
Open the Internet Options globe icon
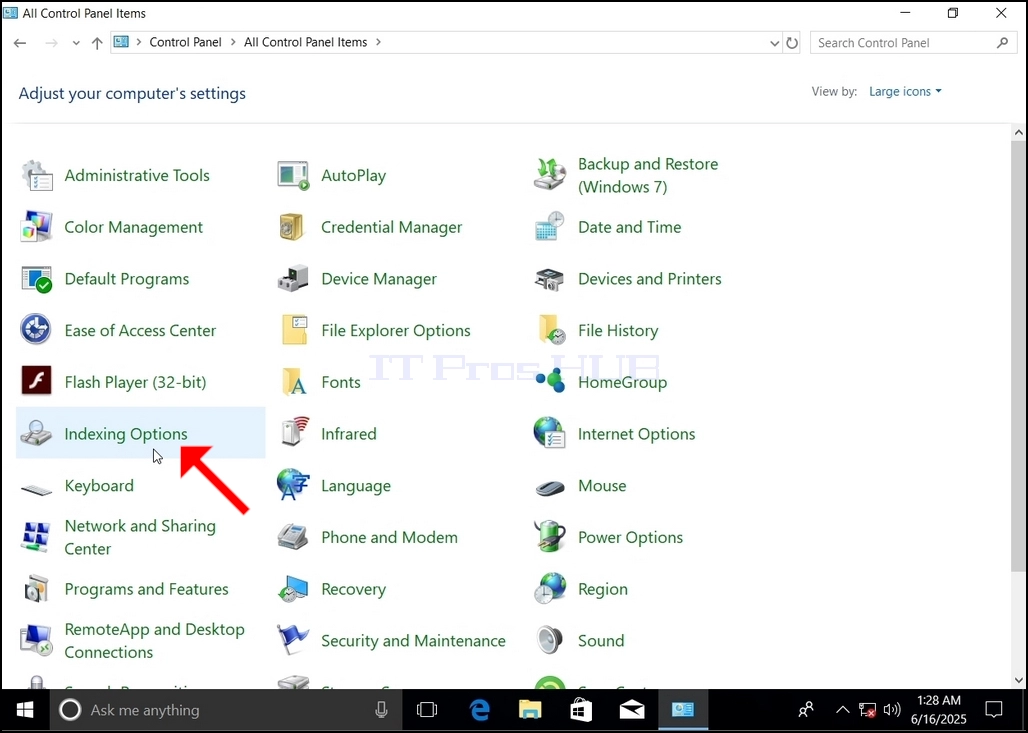(550, 433)
